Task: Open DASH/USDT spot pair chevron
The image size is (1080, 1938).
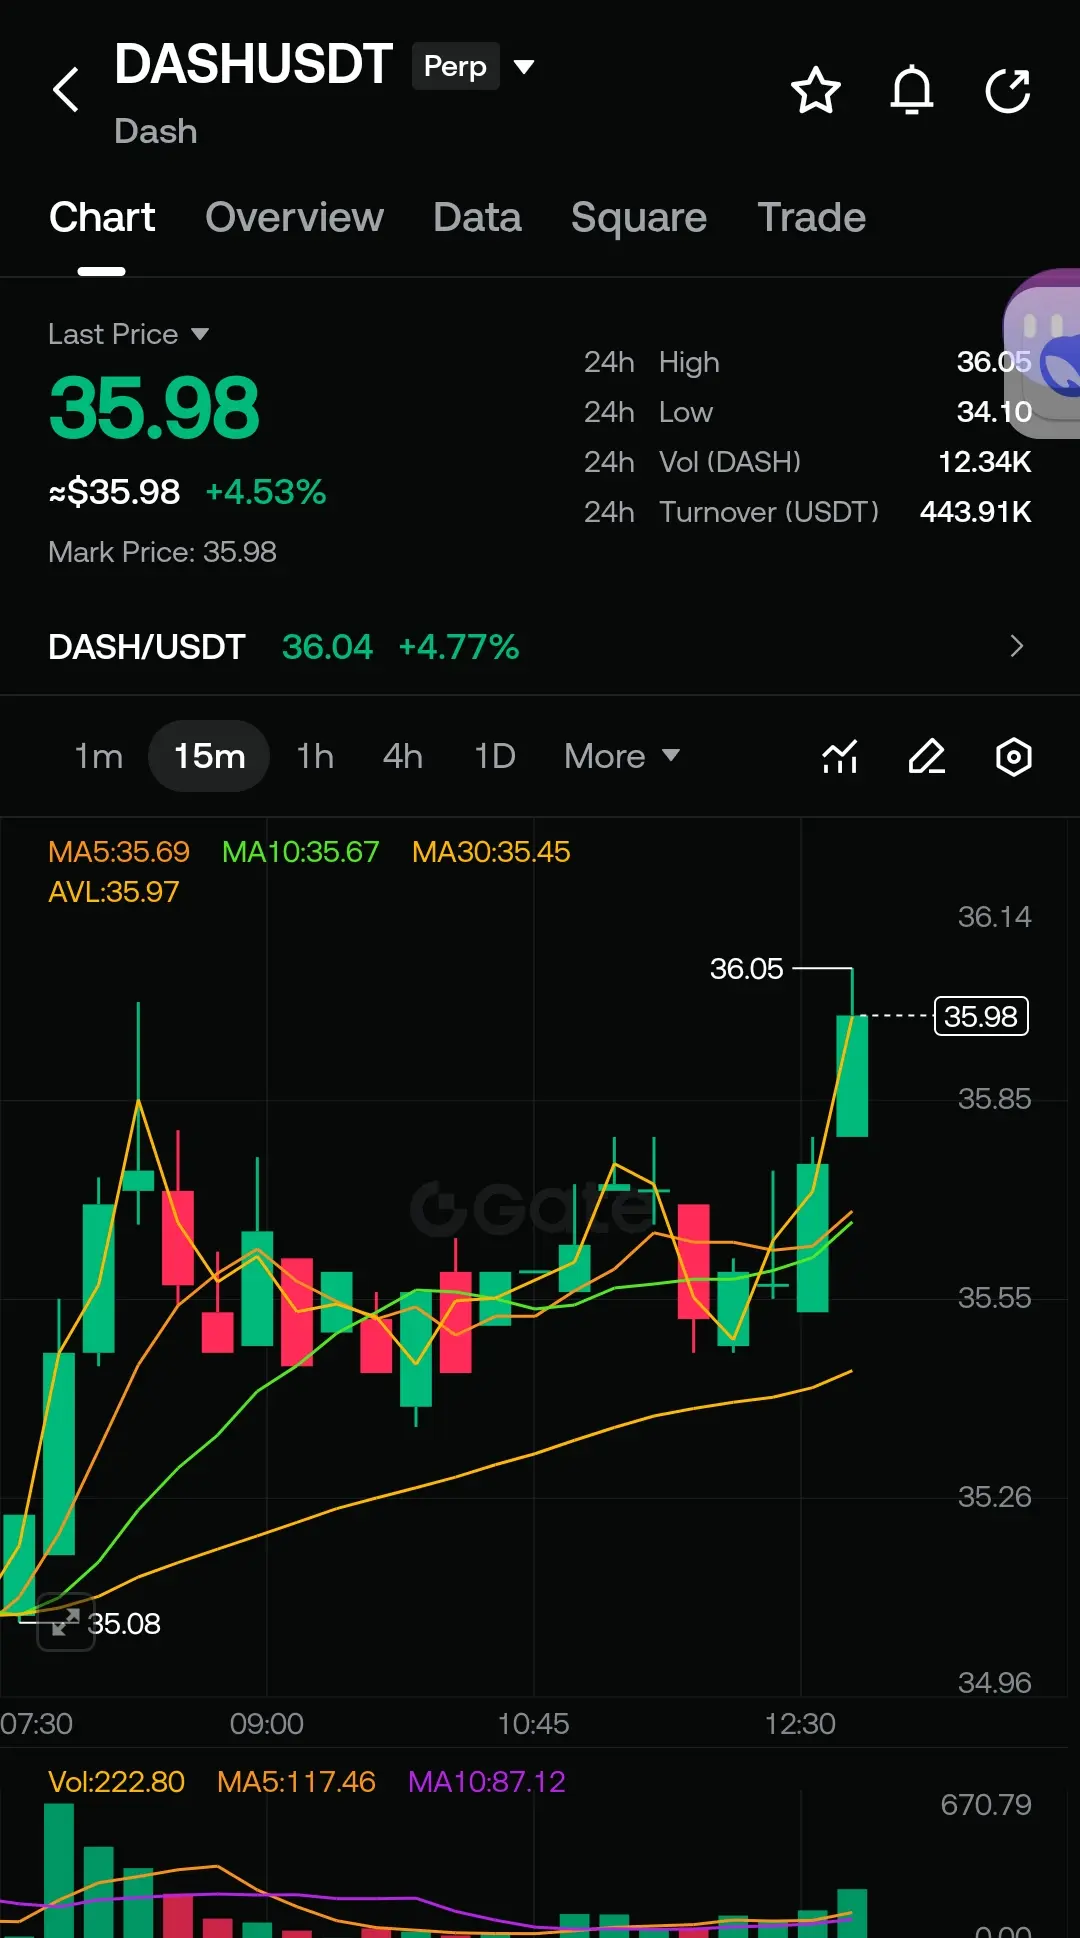Action: tap(1017, 646)
